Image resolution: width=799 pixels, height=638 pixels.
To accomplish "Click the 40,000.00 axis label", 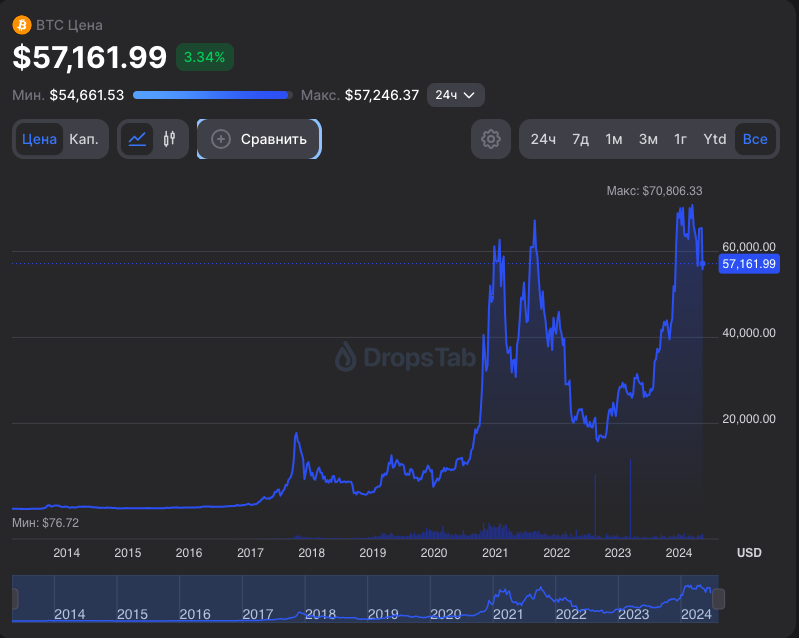I will 749,333.
